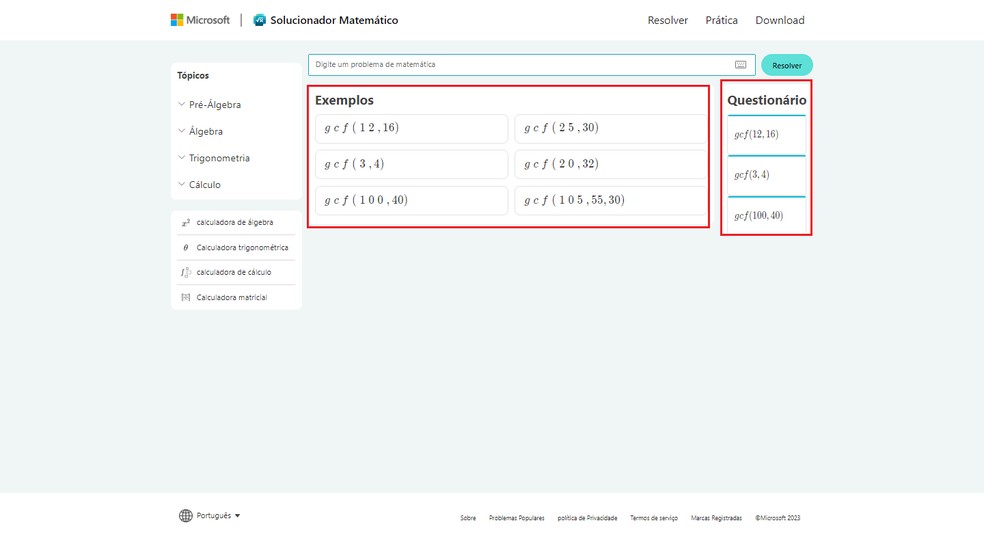Expand the Cálculo topic
Viewport: 984px width, 538px height.
point(199,185)
